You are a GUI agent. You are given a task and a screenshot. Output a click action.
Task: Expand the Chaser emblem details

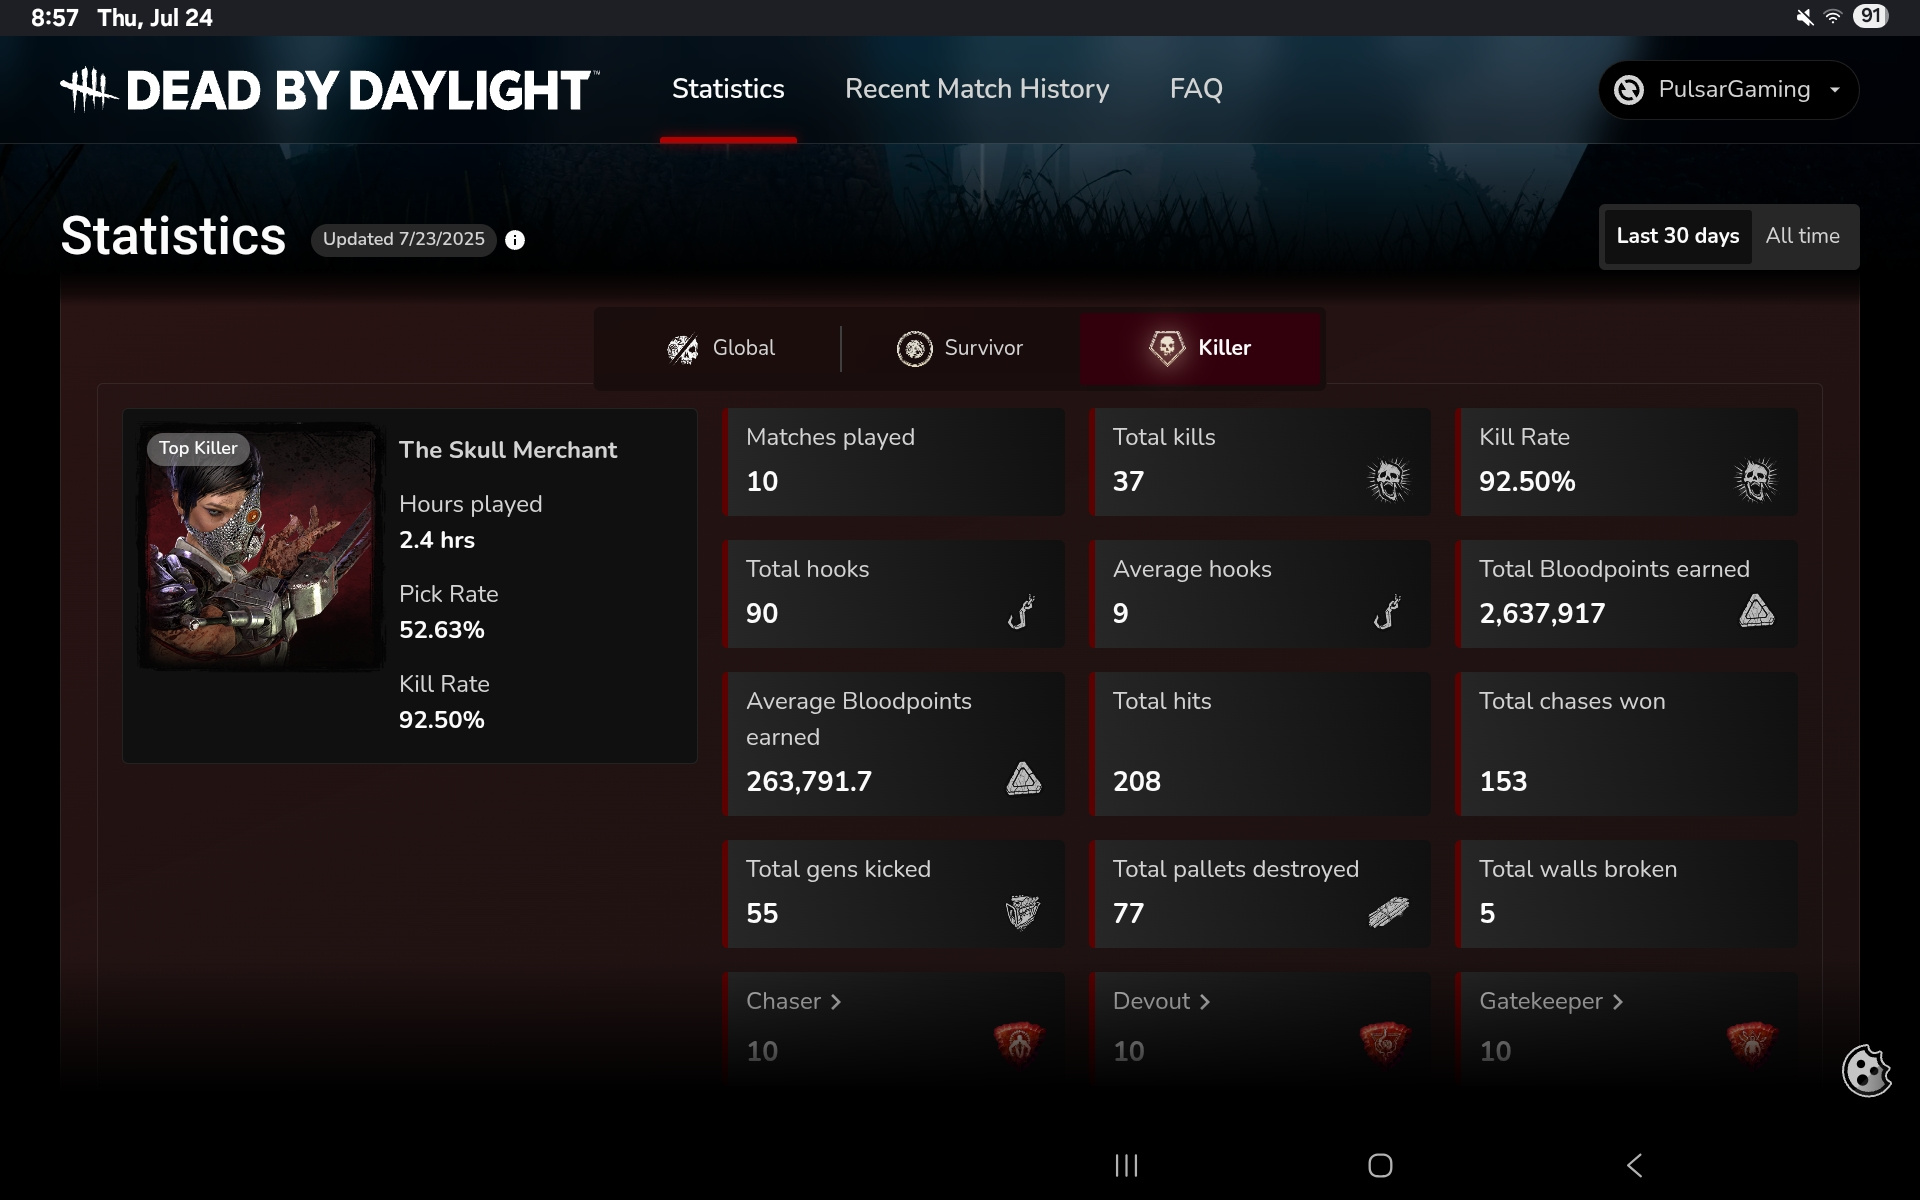[793, 1001]
